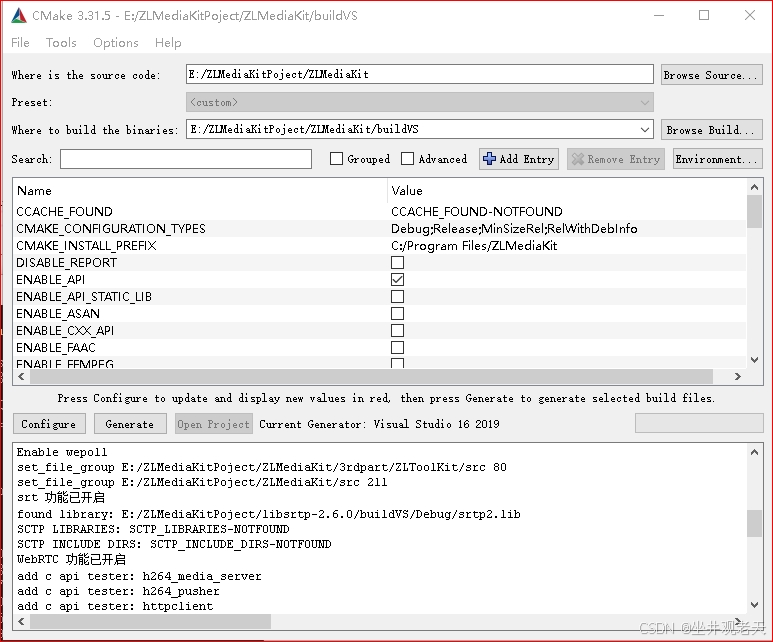The height and width of the screenshot is (642, 773).
Task: Check the ENABLE_API_STATIC_LIB checkbox
Action: coord(397,296)
